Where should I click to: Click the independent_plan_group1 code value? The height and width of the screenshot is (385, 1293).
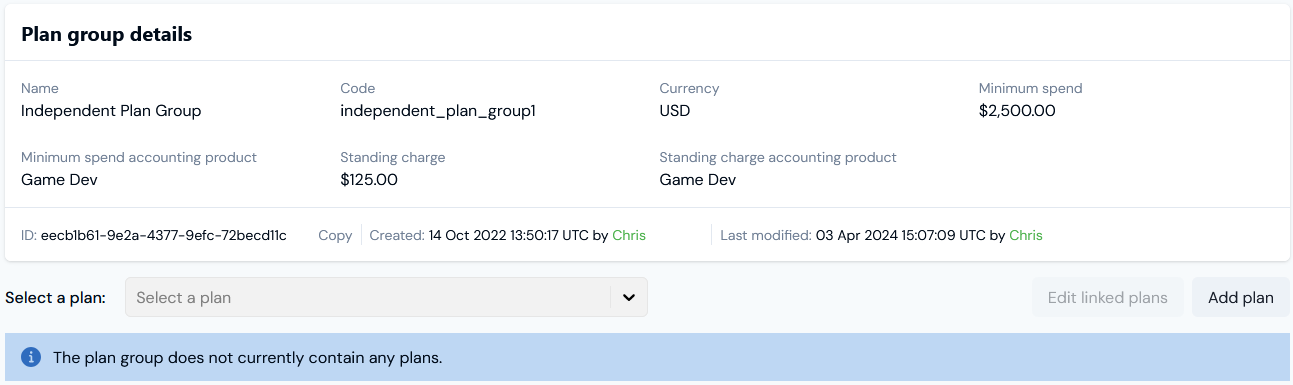click(438, 111)
